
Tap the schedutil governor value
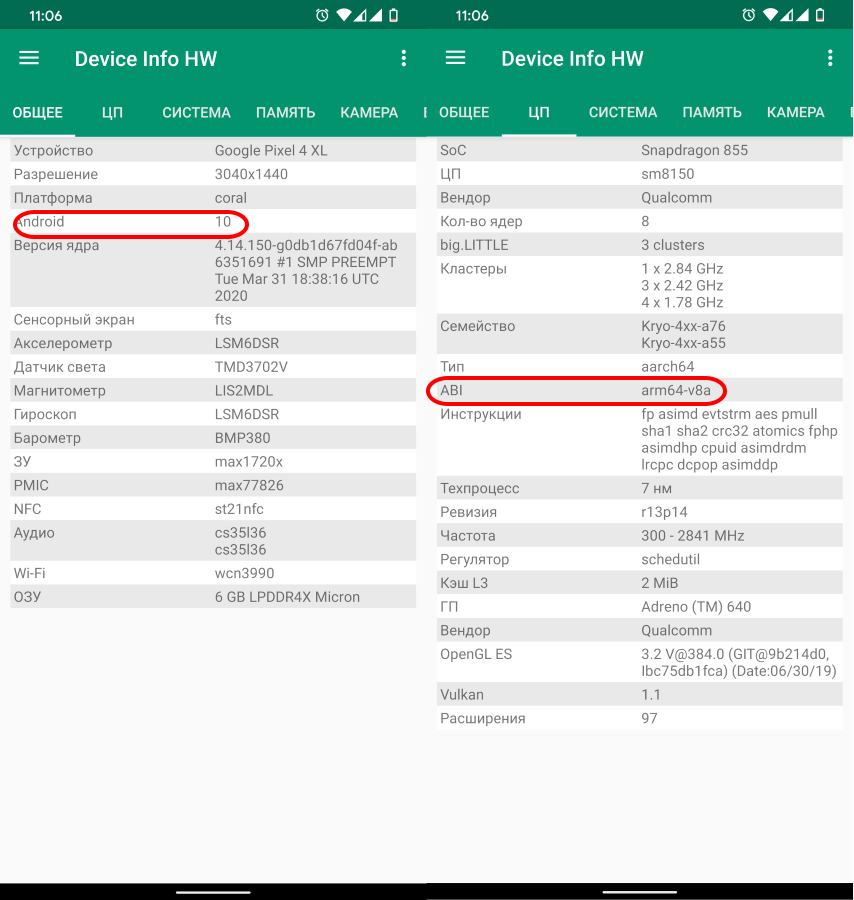tap(670, 560)
